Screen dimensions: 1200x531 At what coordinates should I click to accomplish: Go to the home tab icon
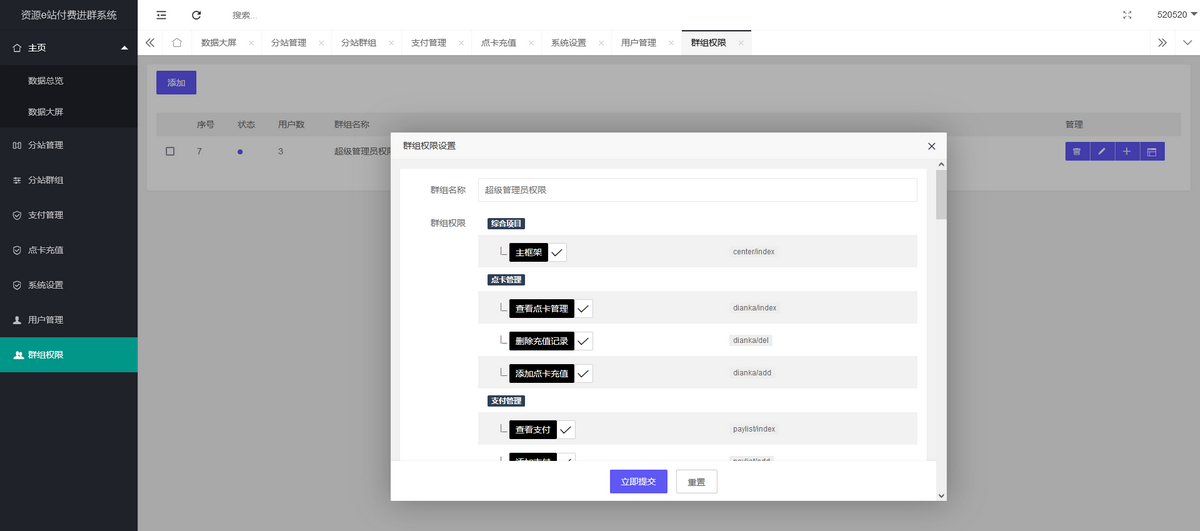[x=177, y=43]
